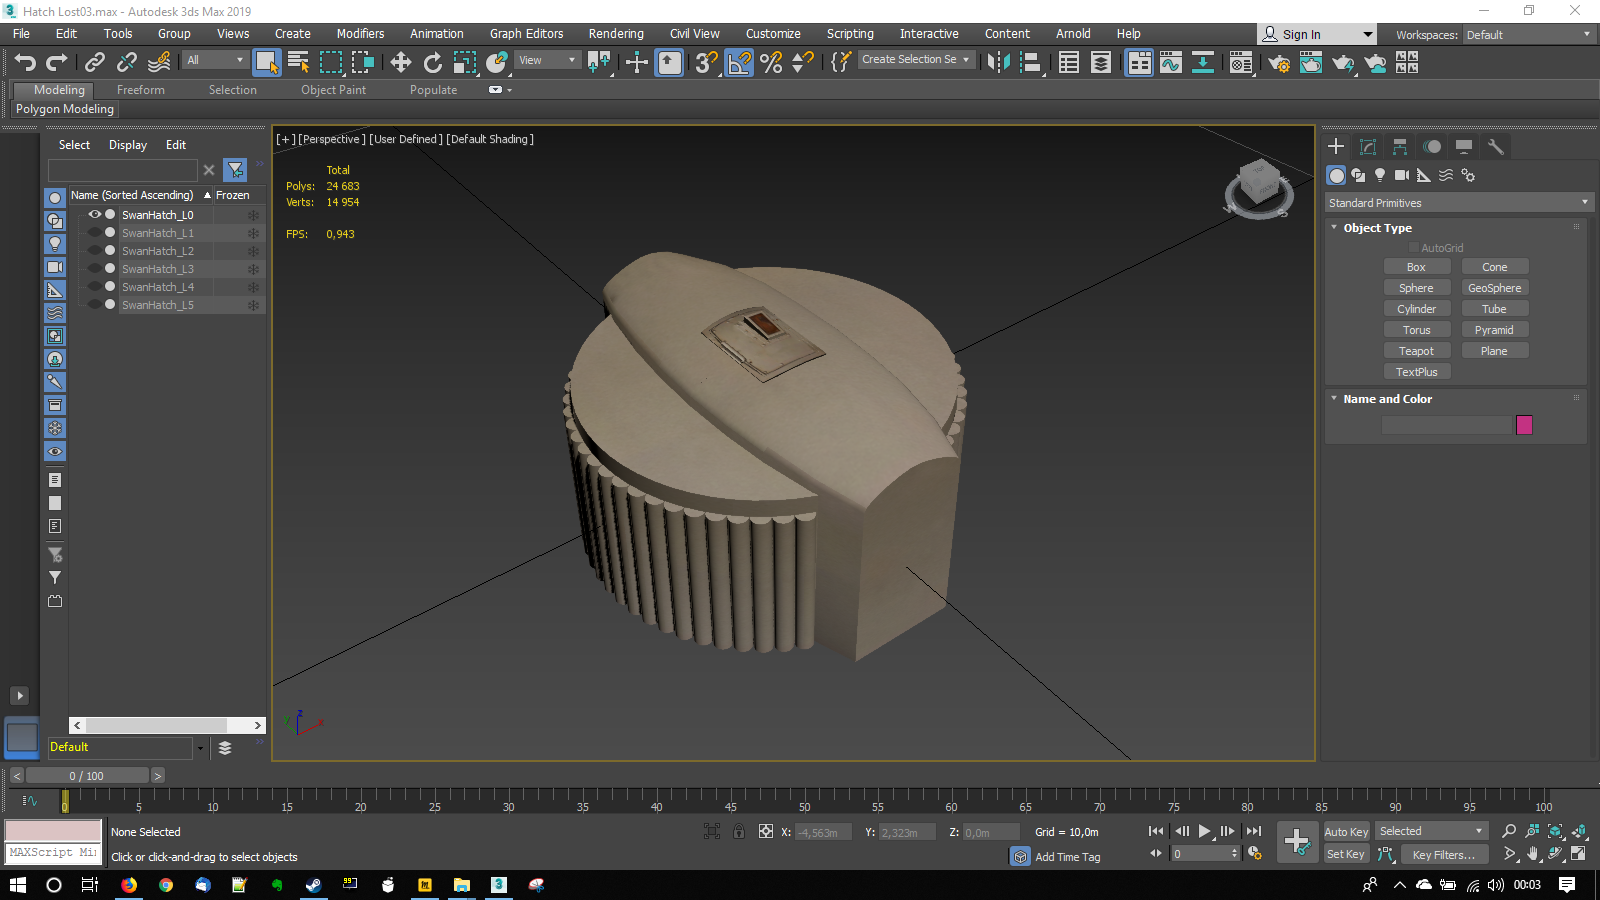Open the Utilities wrench panel

tap(1496, 147)
